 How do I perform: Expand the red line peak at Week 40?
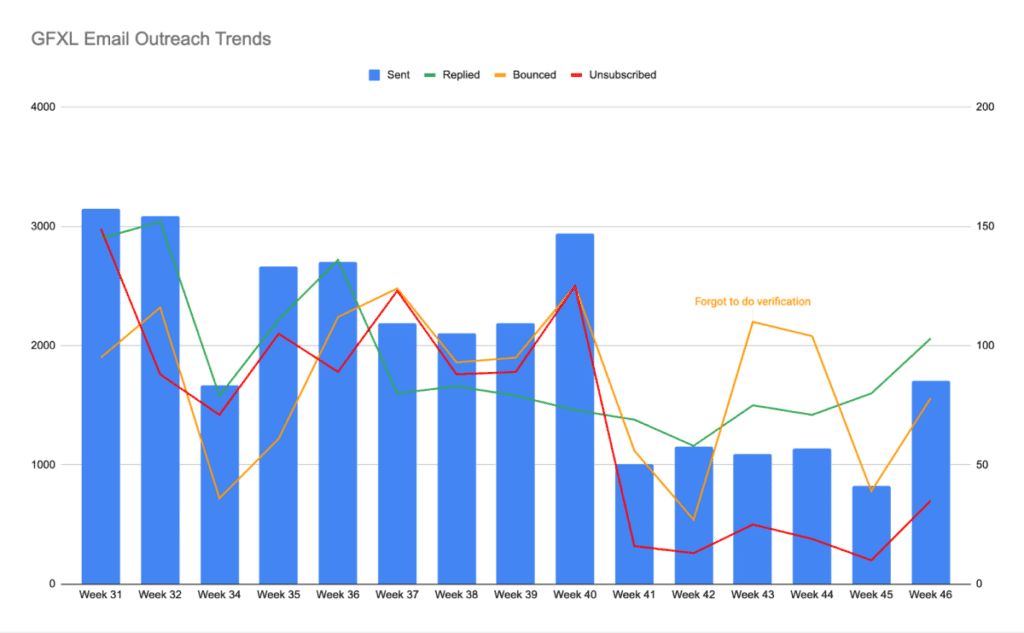tap(575, 284)
